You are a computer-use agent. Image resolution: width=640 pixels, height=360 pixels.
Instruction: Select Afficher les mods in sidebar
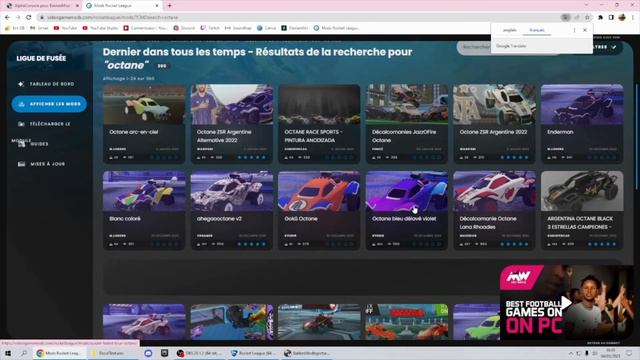click(x=49, y=104)
